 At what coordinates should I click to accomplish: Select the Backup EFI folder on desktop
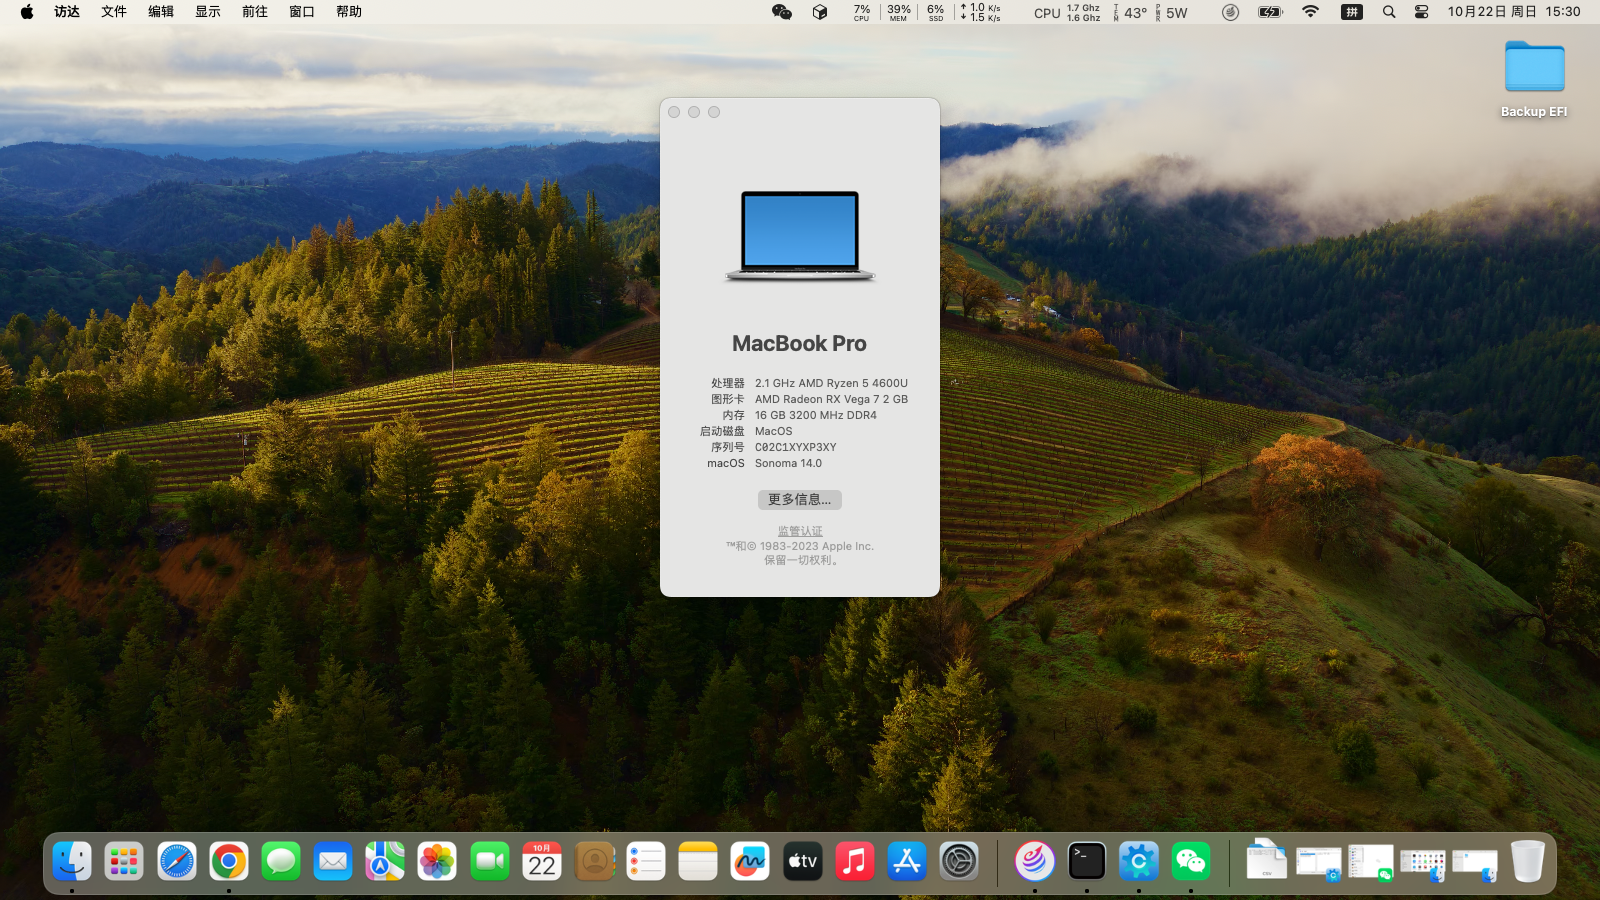1534,80
